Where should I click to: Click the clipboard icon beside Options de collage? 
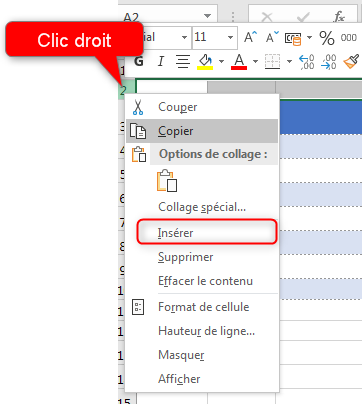point(139,154)
